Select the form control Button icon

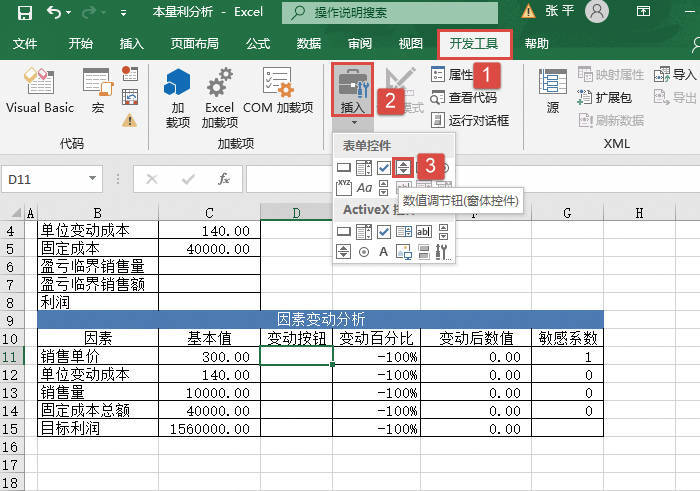(x=343, y=168)
